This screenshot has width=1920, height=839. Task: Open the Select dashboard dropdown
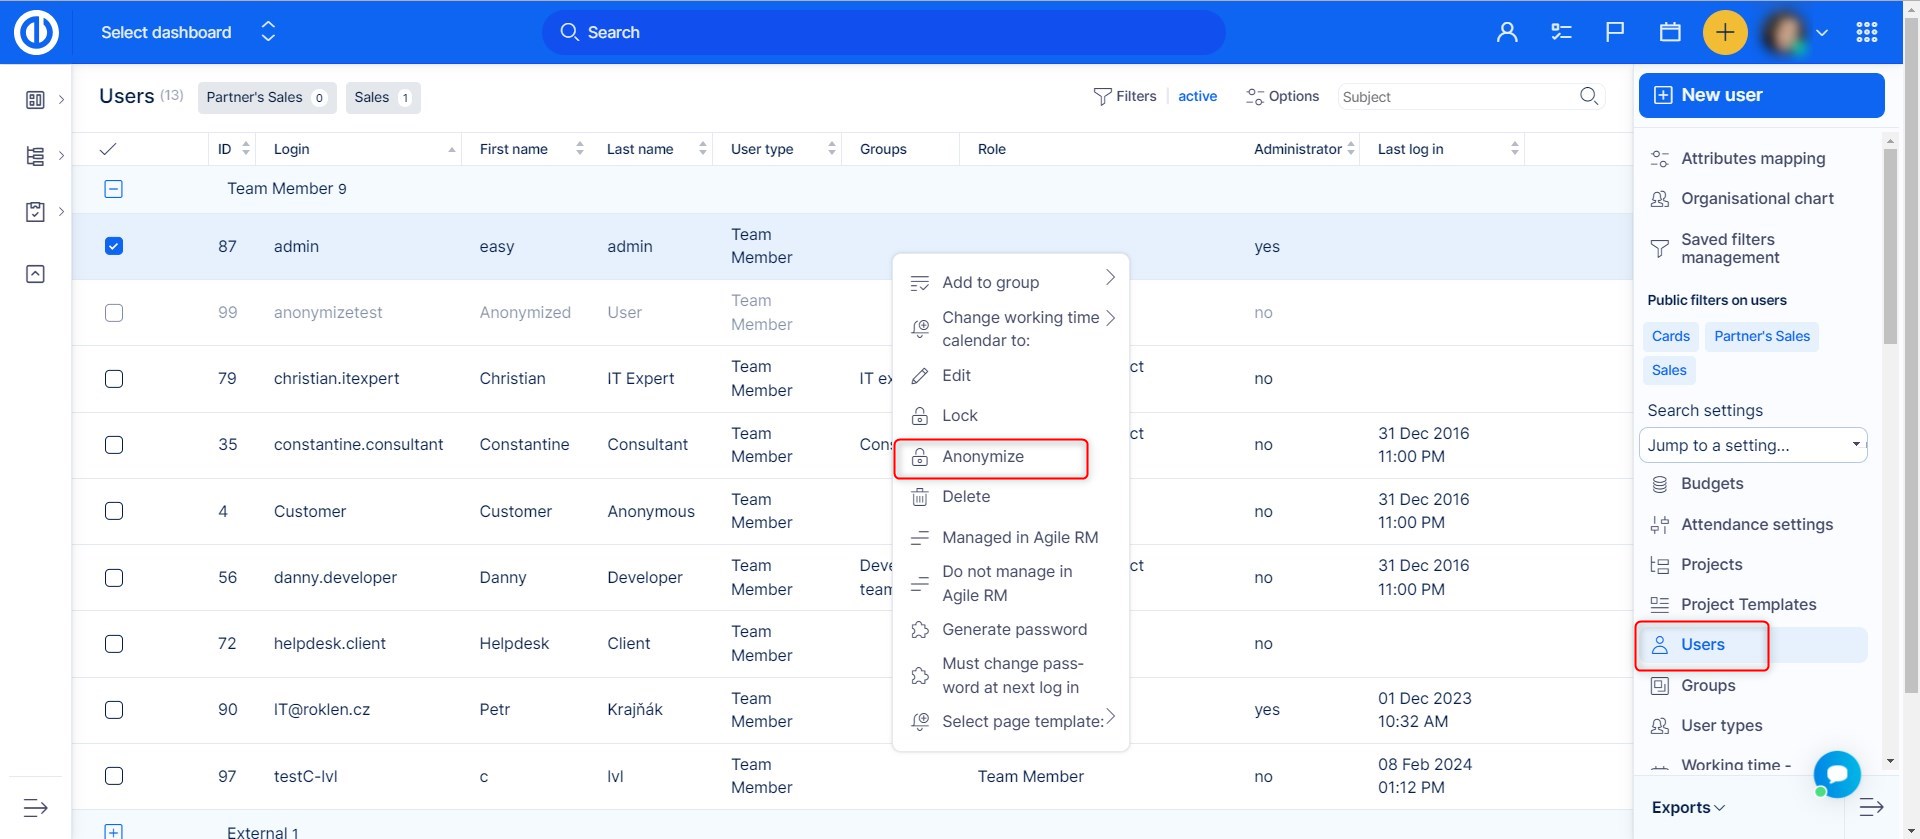coord(188,32)
